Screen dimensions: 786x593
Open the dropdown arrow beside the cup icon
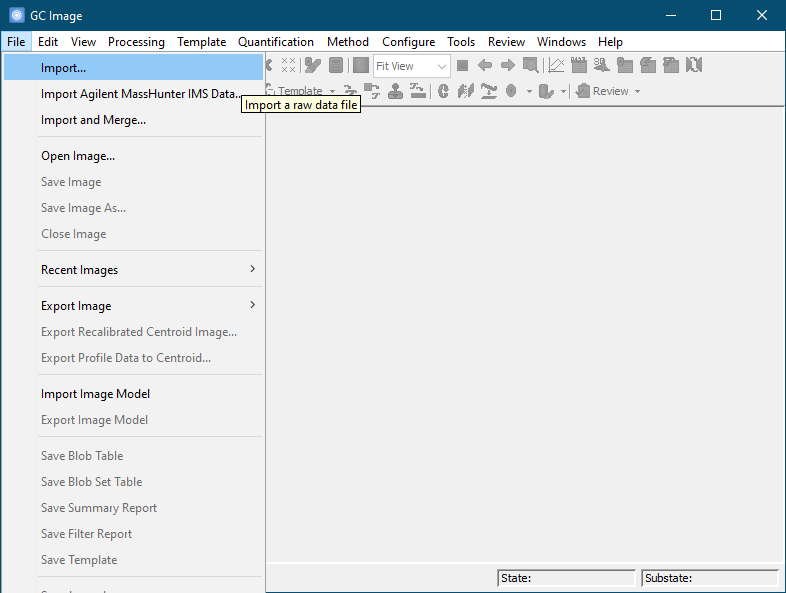[563, 91]
